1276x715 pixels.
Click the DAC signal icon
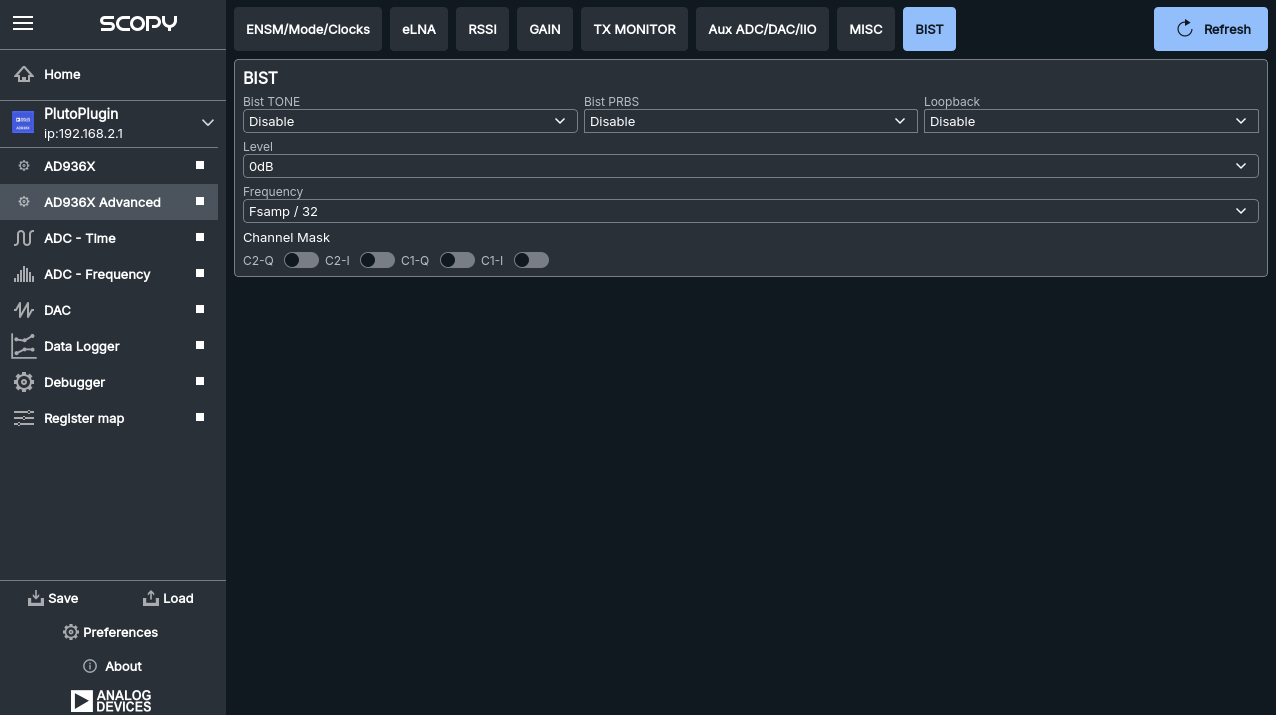tap(24, 310)
